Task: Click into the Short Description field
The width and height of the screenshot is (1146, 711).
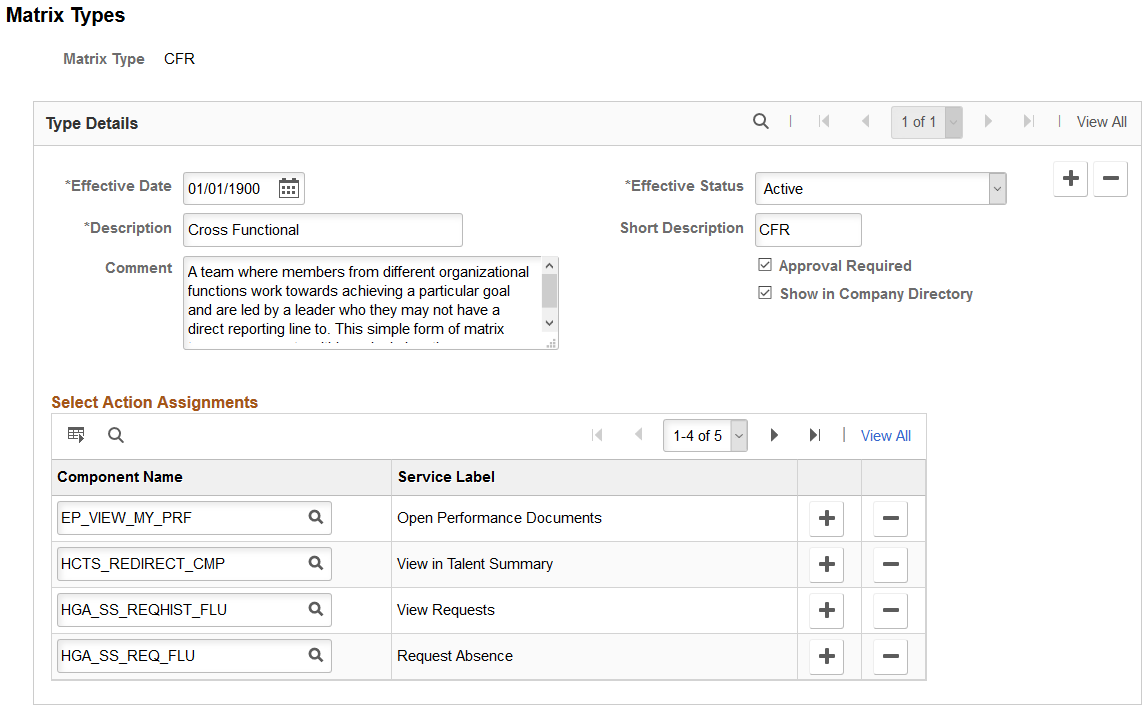Action: [x=808, y=229]
